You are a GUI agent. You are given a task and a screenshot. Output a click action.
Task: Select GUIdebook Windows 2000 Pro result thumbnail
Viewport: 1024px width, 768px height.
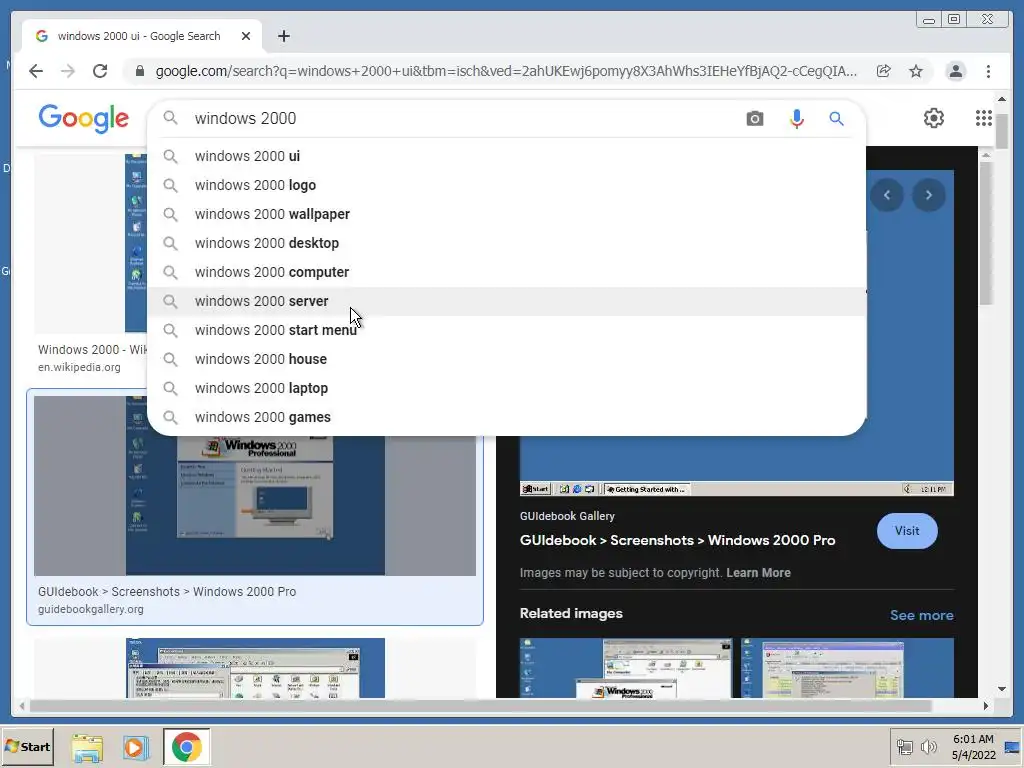(255, 504)
